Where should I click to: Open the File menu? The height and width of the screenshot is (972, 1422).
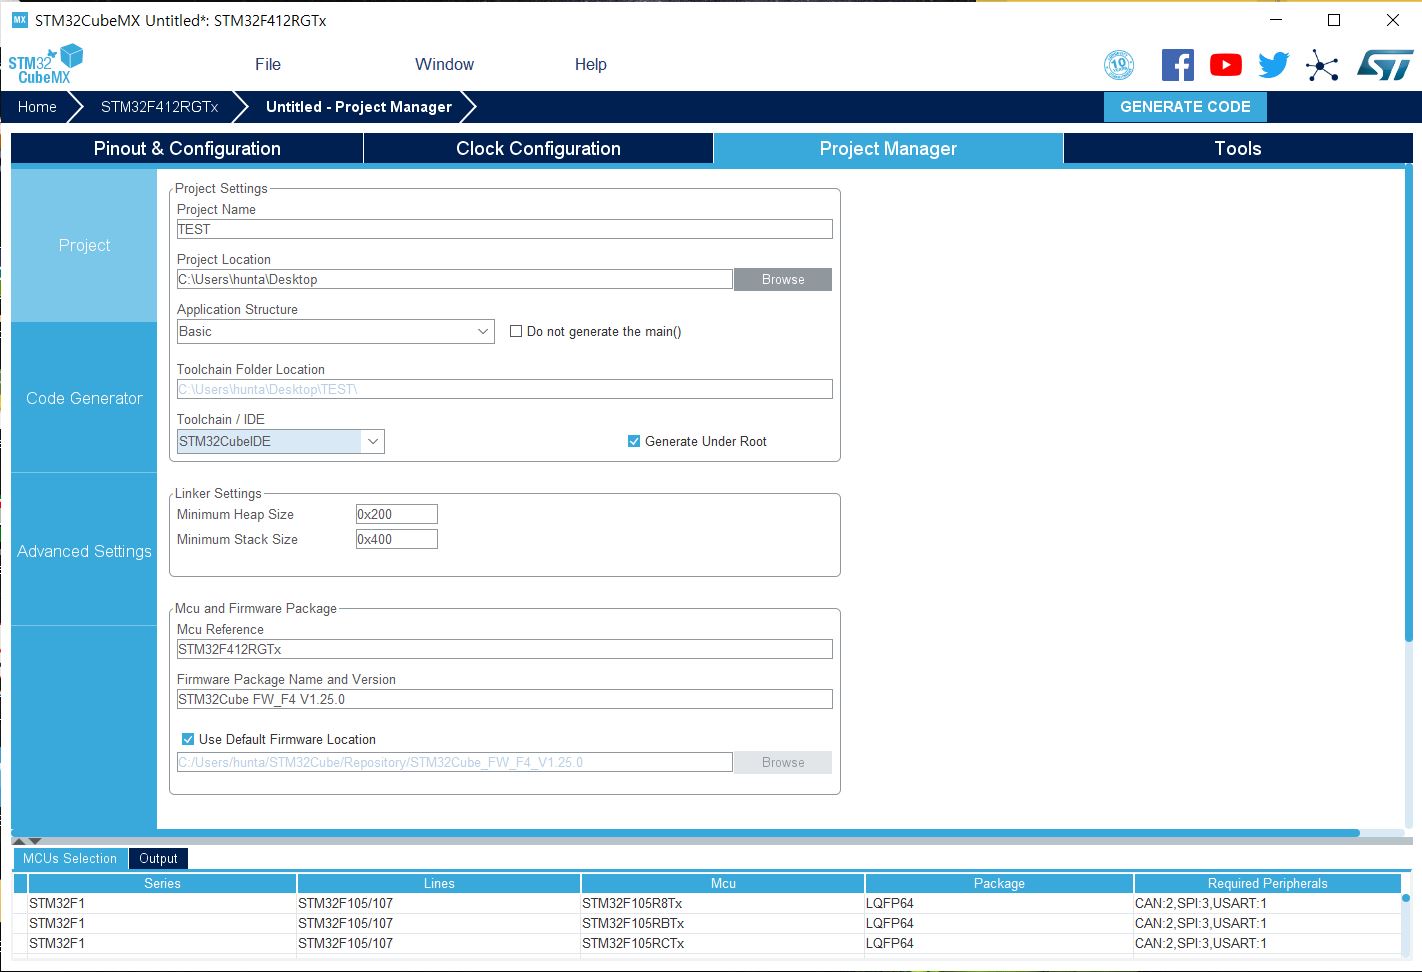[x=268, y=64]
